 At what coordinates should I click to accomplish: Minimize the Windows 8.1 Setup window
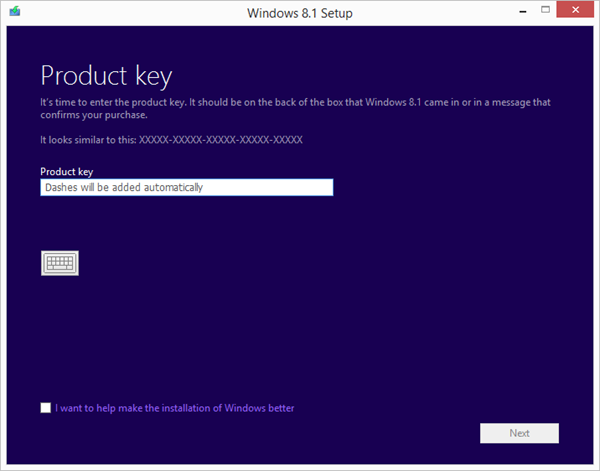(x=516, y=12)
